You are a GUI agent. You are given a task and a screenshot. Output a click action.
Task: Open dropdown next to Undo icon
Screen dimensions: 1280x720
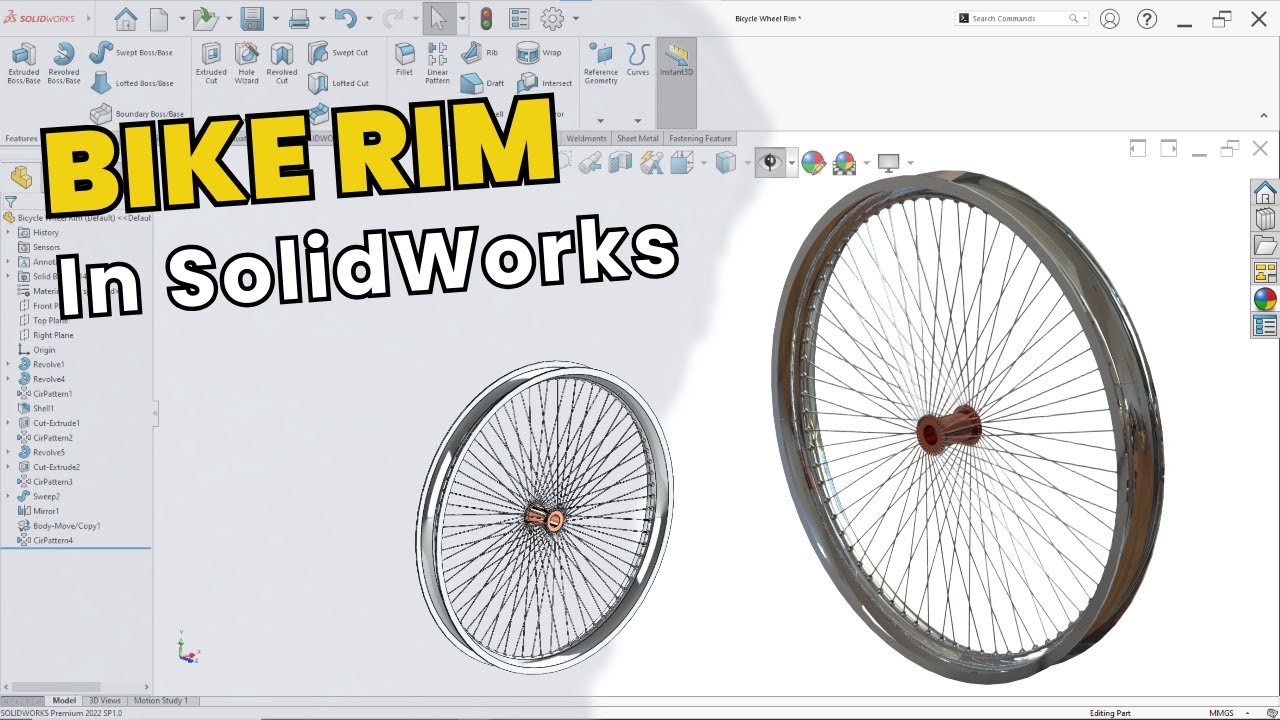[369, 18]
